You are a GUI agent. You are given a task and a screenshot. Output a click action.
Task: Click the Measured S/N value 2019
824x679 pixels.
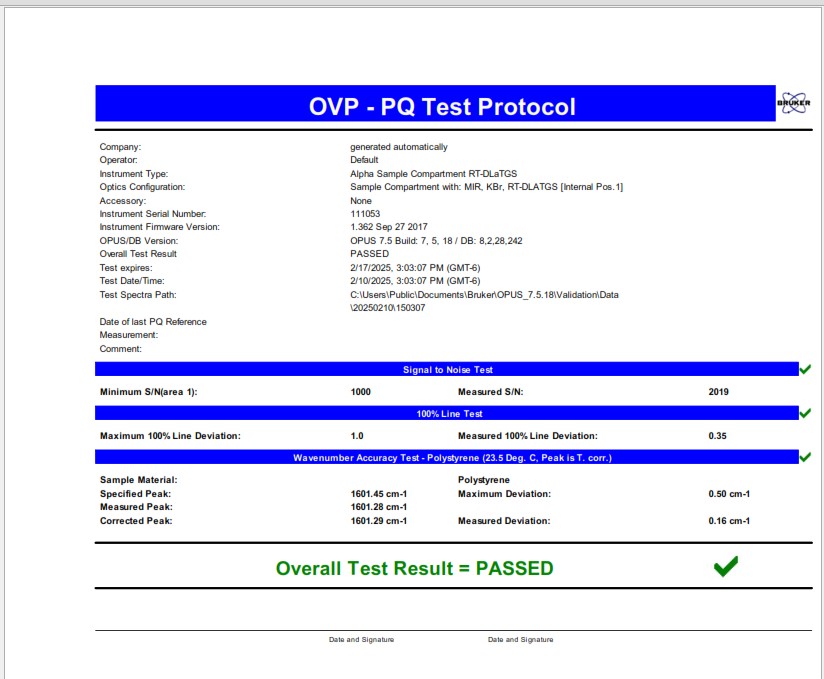pyautogui.click(x=718, y=392)
